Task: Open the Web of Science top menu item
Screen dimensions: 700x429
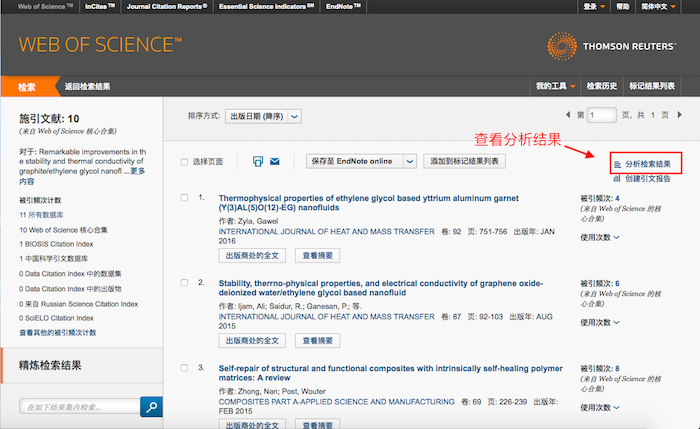Action: click(45, 6)
